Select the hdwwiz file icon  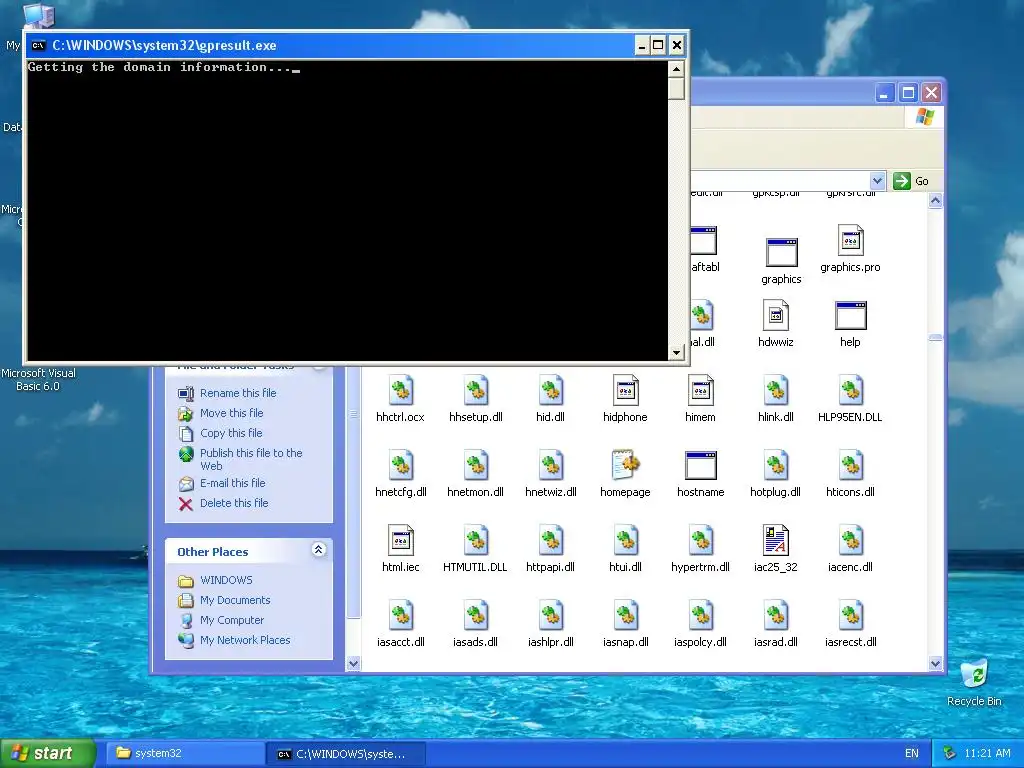point(775,315)
